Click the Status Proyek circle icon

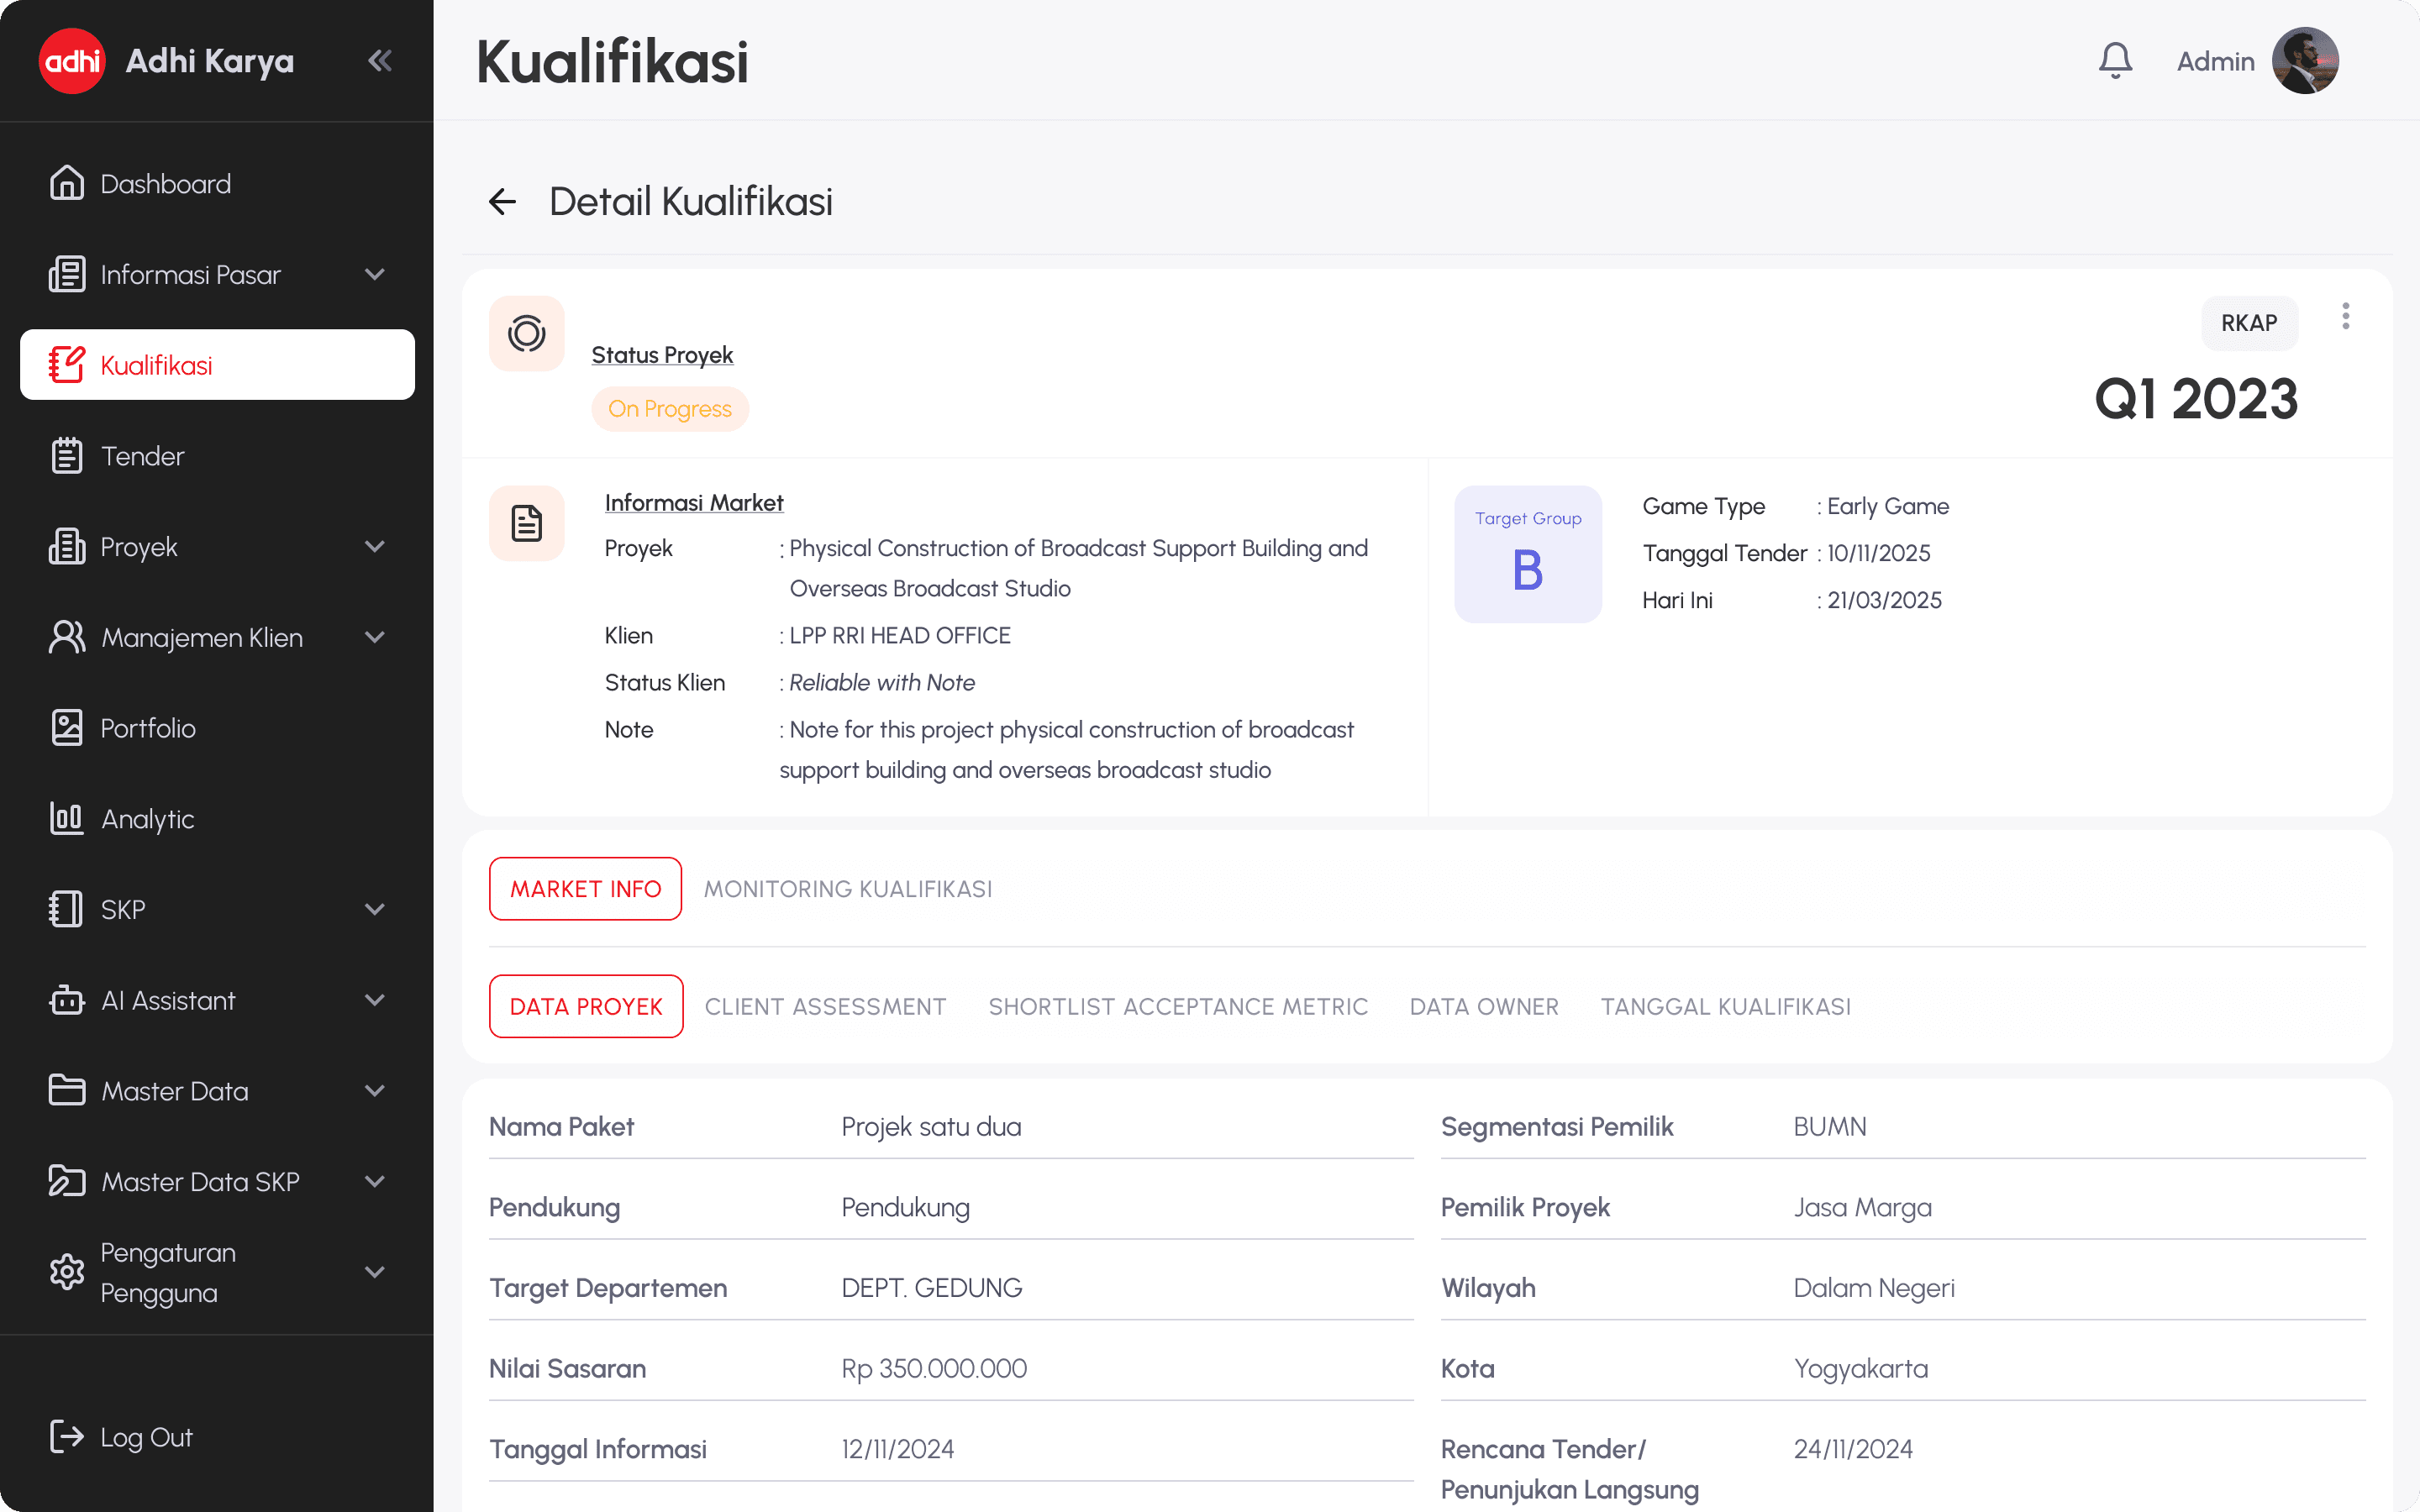pos(527,334)
